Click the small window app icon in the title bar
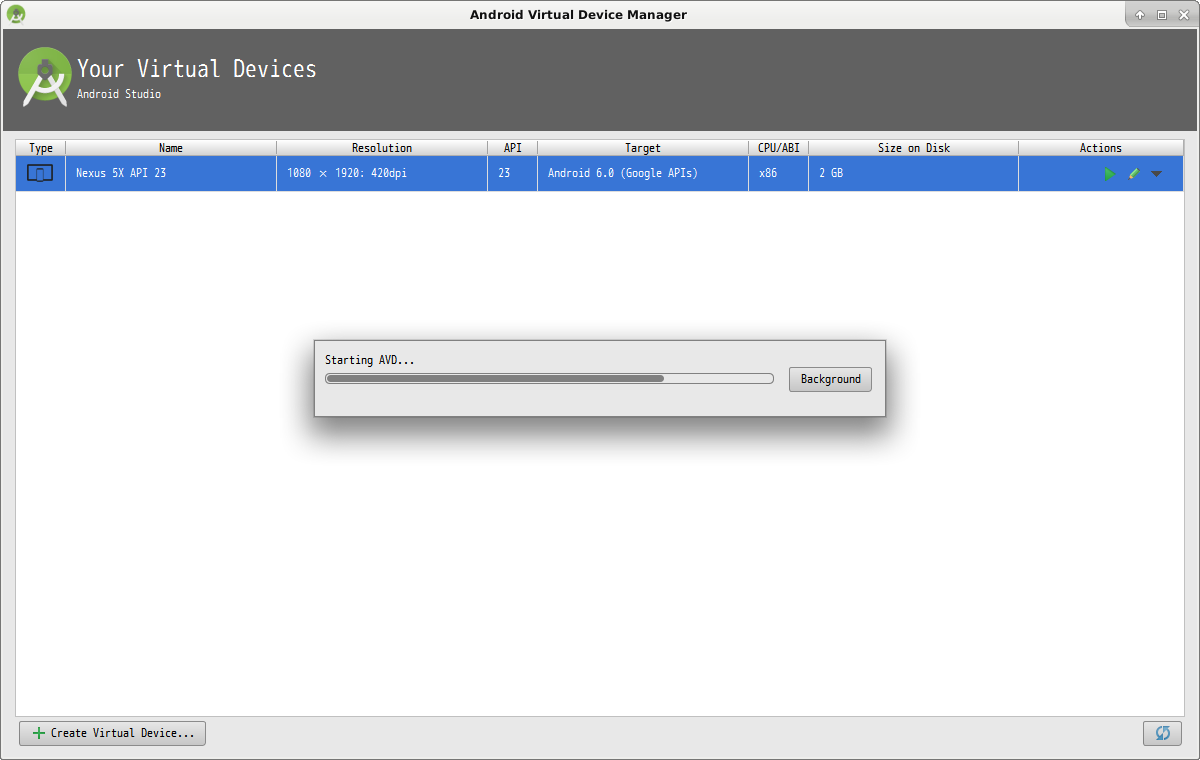Screen dimensions: 1200x760 coord(16,14)
